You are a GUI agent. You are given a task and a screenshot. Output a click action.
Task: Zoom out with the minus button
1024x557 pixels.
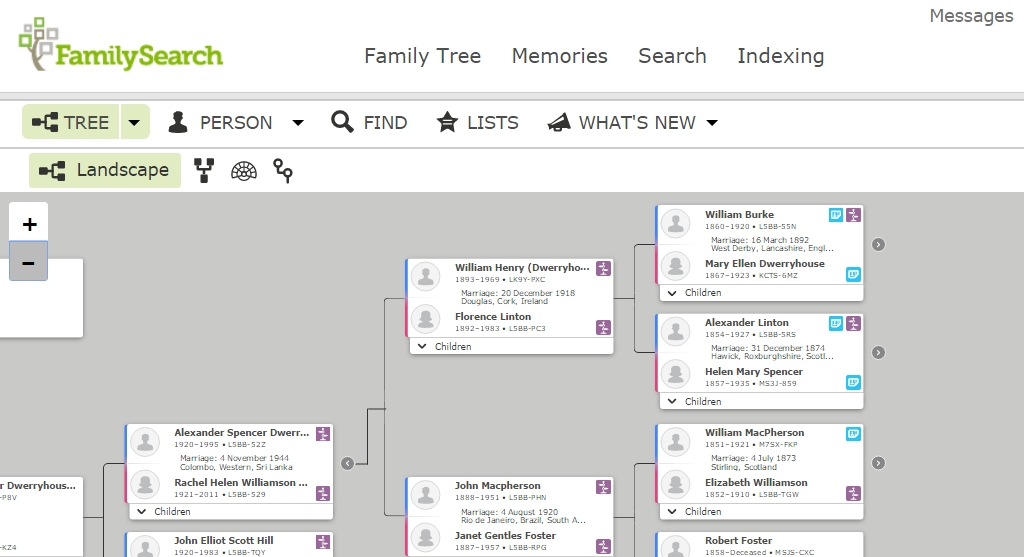point(29,263)
